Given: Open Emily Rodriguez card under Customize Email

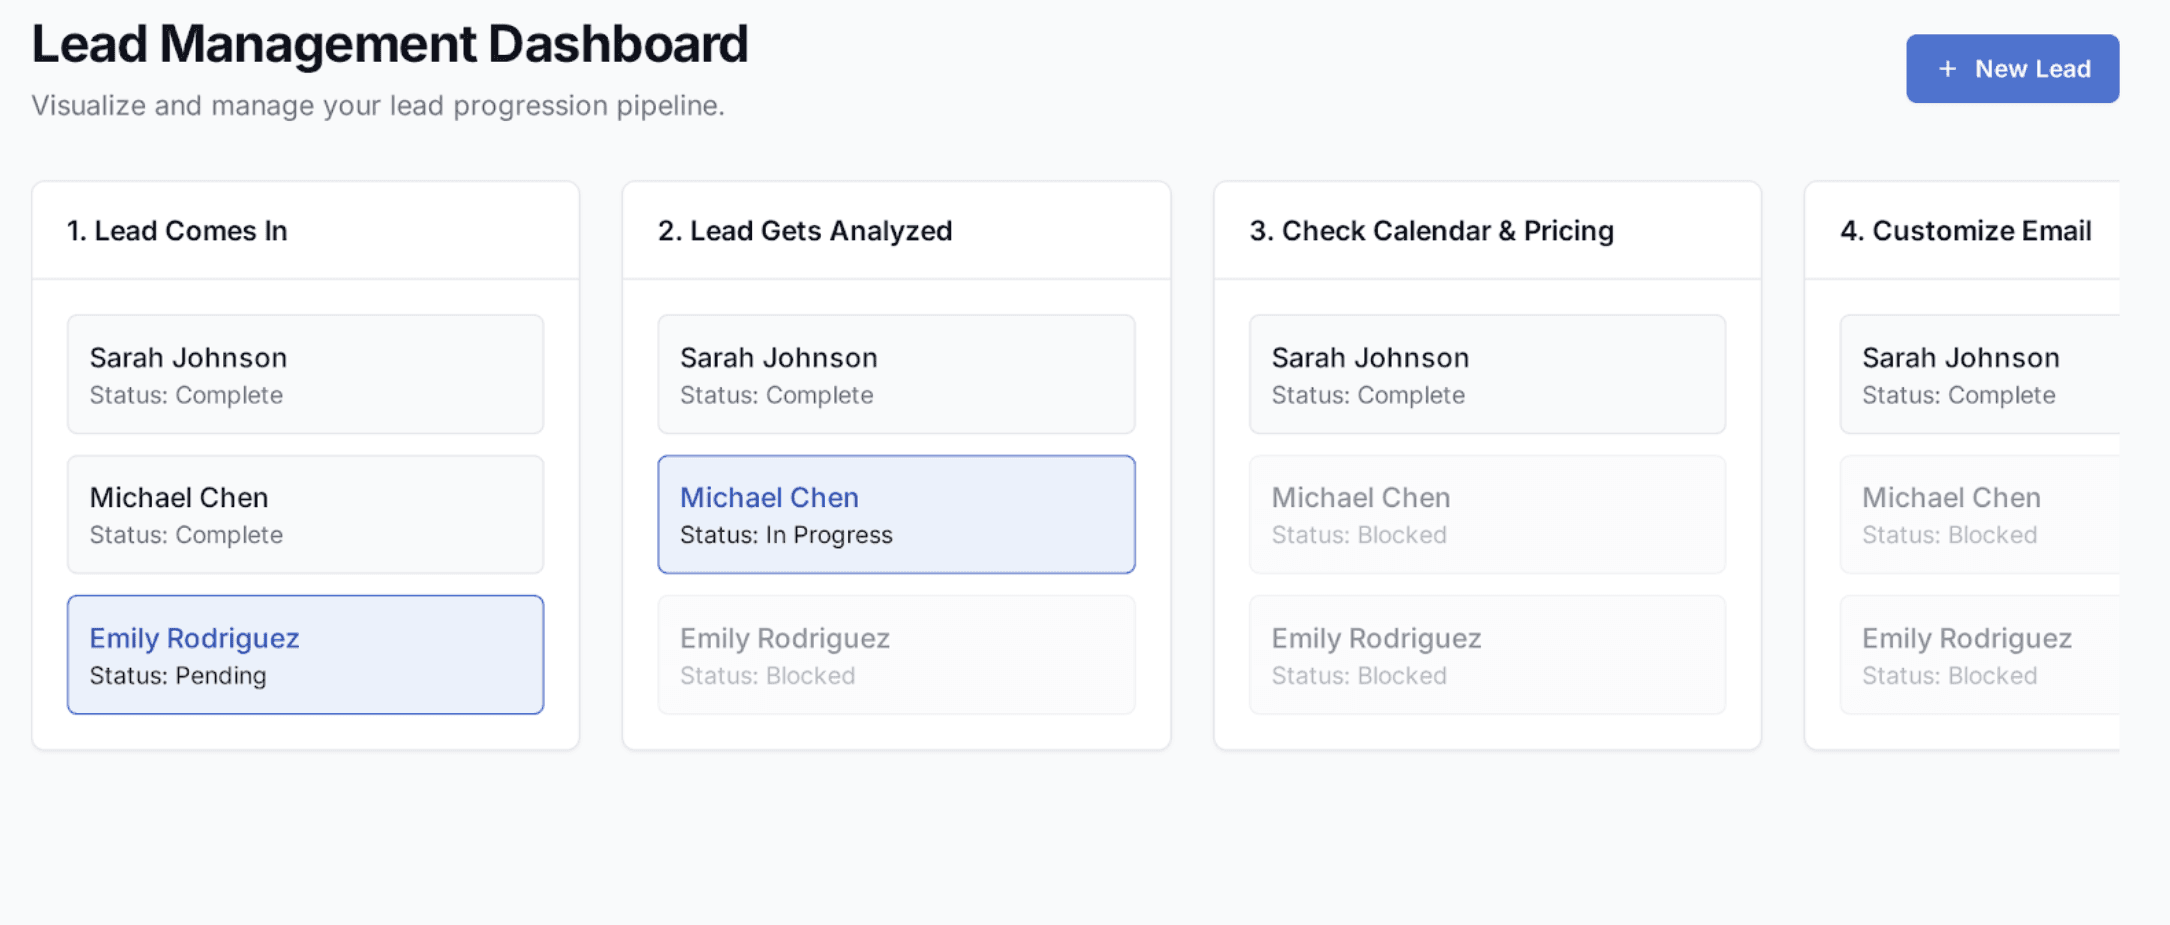Looking at the screenshot, I should [x=1980, y=655].
